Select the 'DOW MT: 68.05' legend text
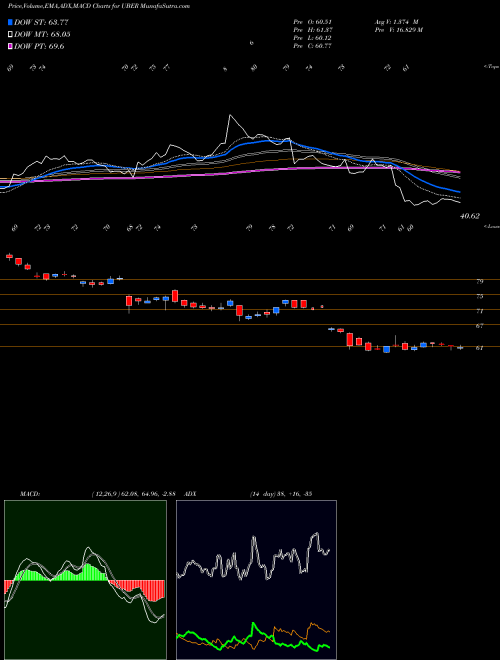The width and height of the screenshot is (500, 660). tap(42, 35)
